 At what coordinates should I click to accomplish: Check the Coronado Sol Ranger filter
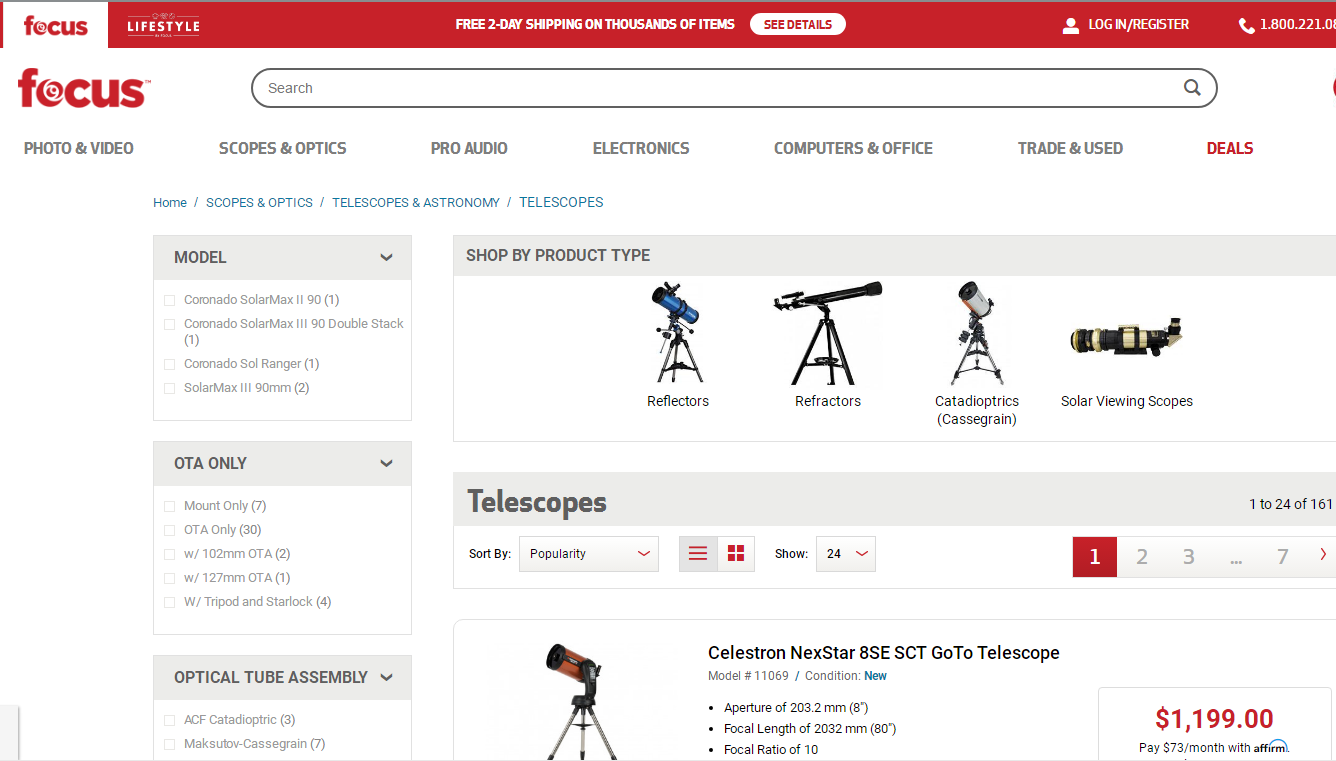click(x=169, y=364)
